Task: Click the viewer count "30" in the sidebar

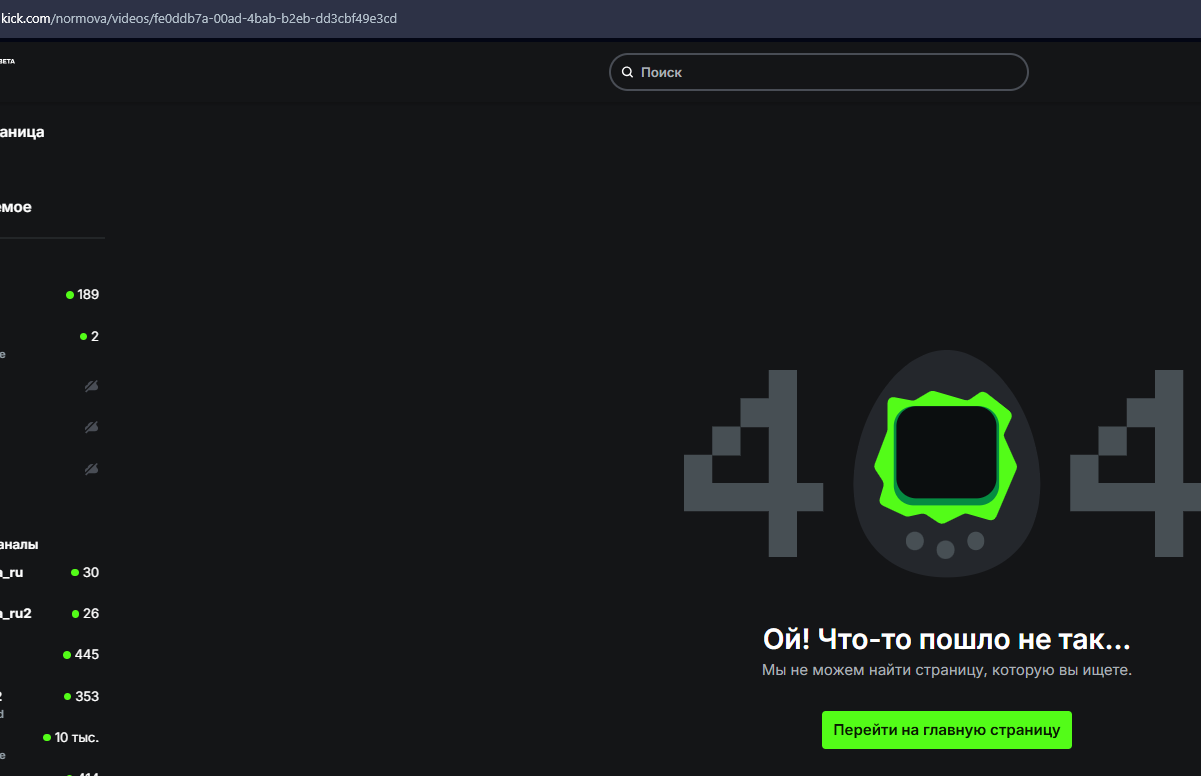Action: pos(91,572)
